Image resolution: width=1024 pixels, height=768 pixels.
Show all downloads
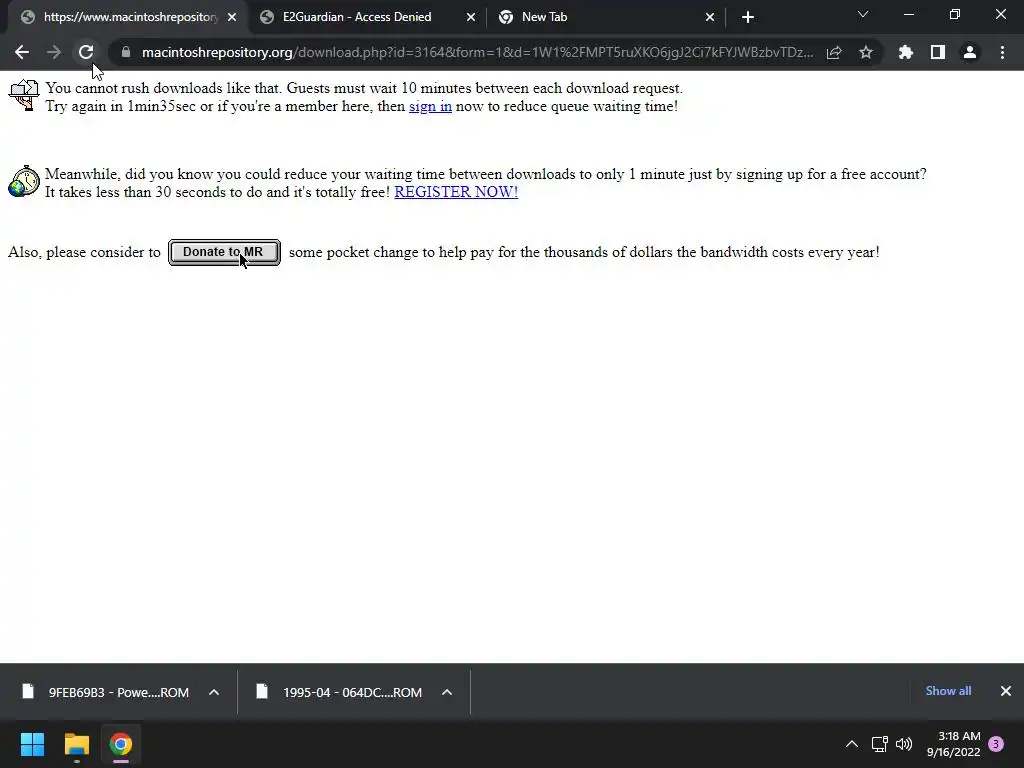point(948,691)
